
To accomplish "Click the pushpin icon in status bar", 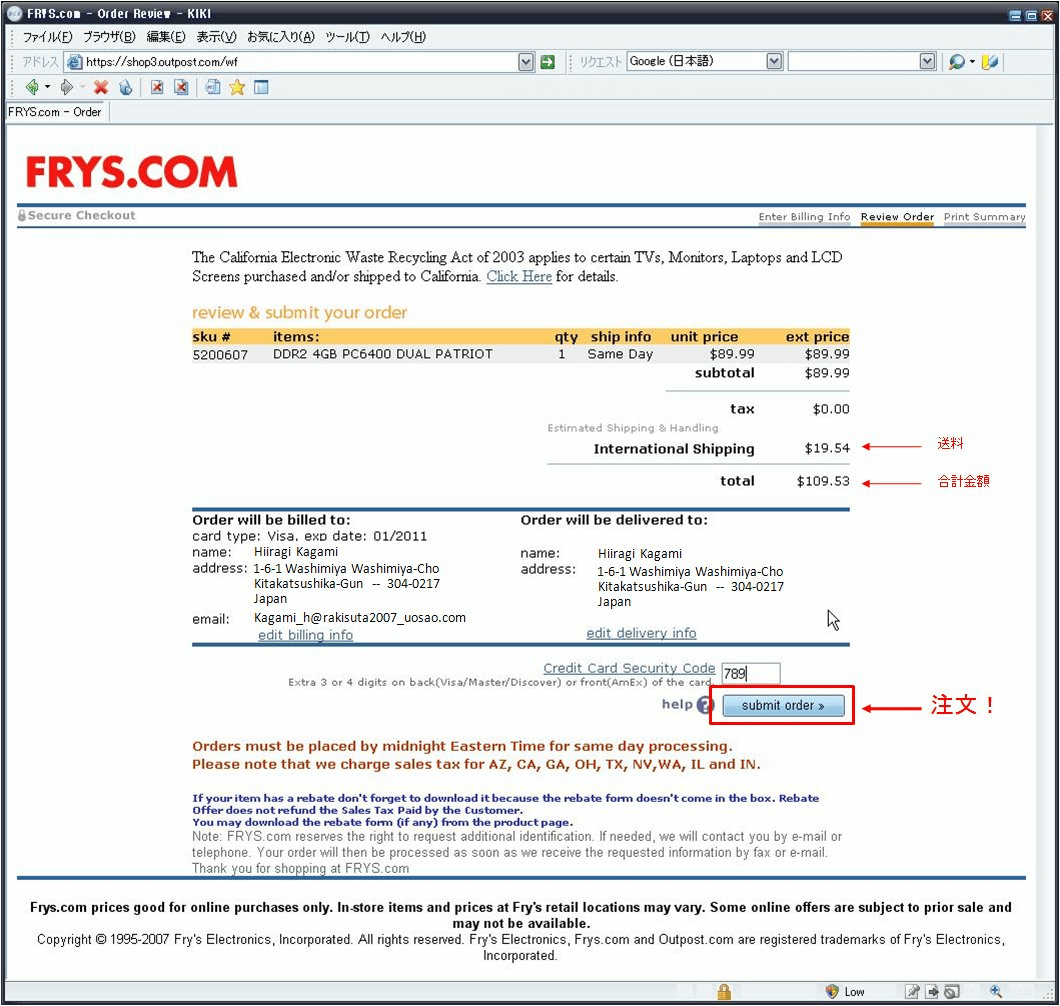I will [x=912, y=992].
